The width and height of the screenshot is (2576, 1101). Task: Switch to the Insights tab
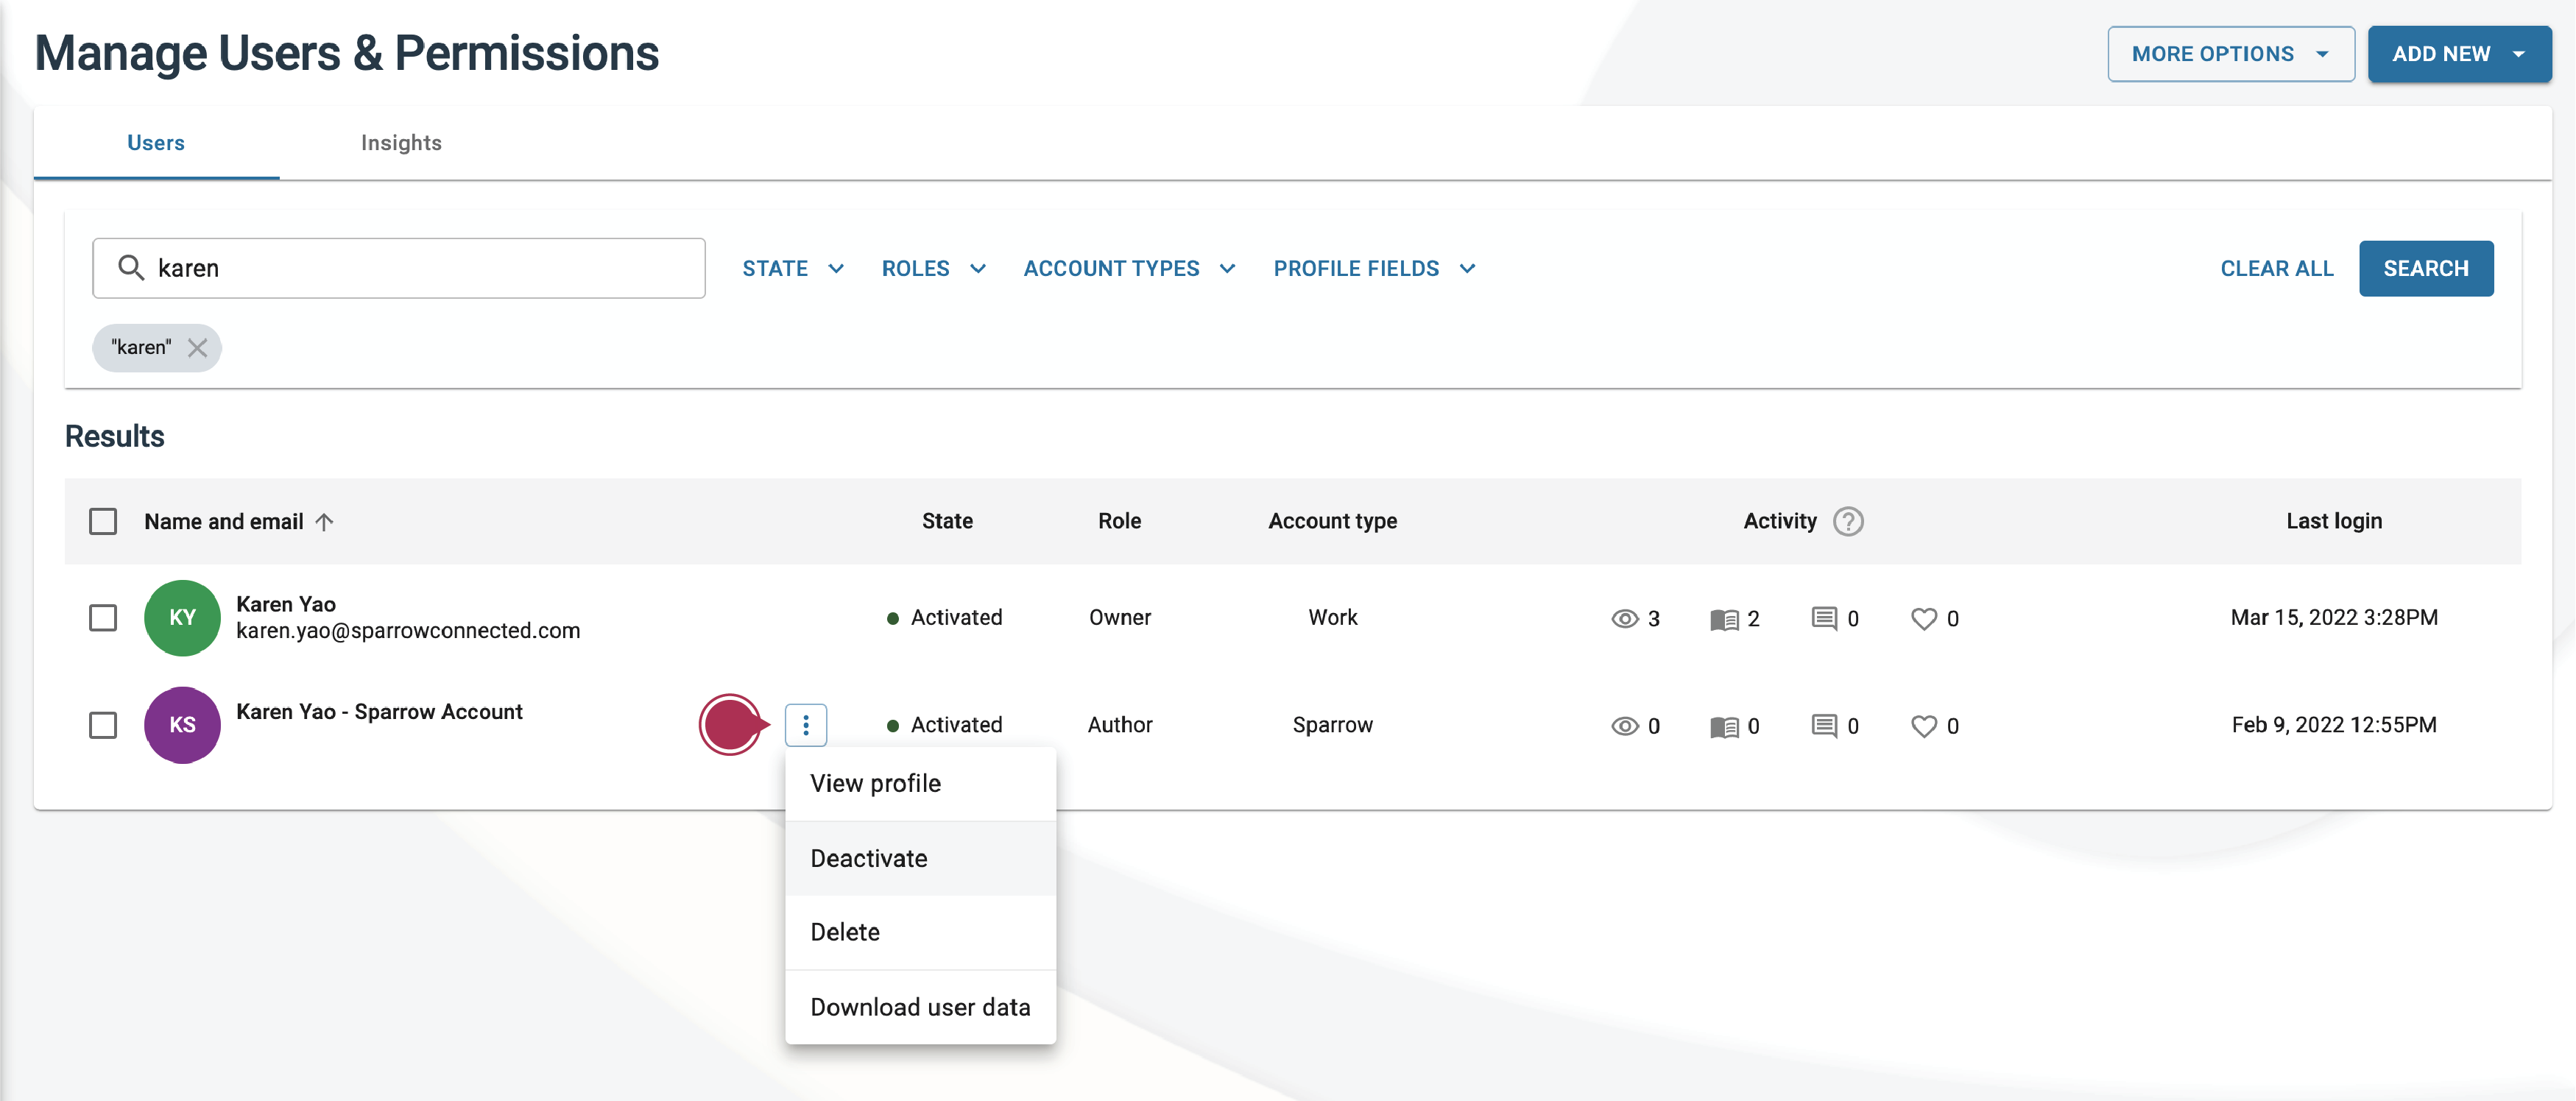pos(401,143)
